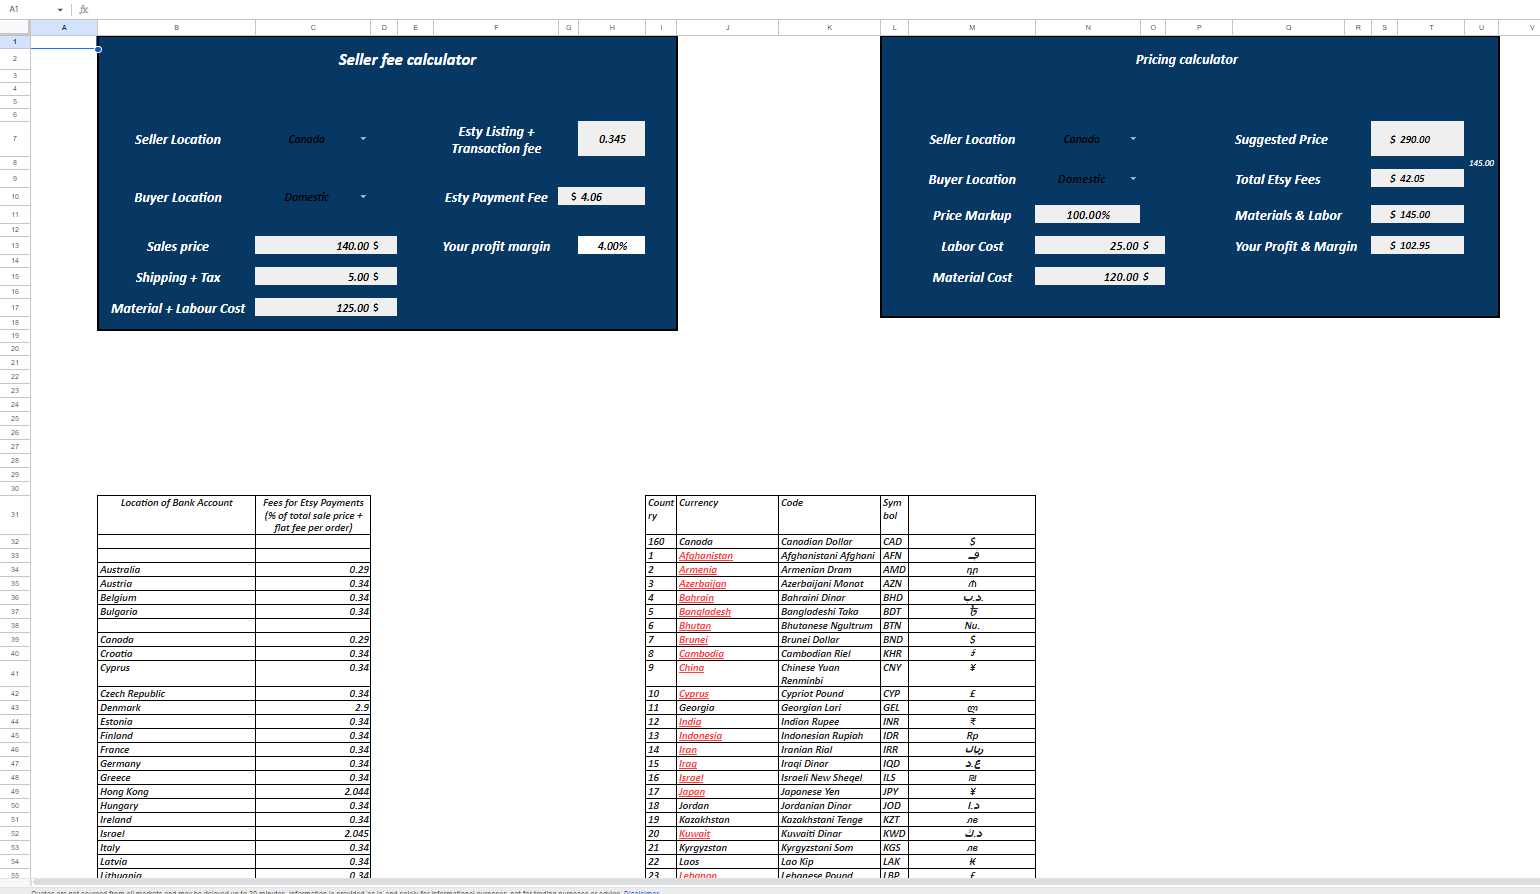This screenshot has width=1540, height=894.
Task: Select the Price Markup cell showing 100.00%
Action: [1087, 214]
